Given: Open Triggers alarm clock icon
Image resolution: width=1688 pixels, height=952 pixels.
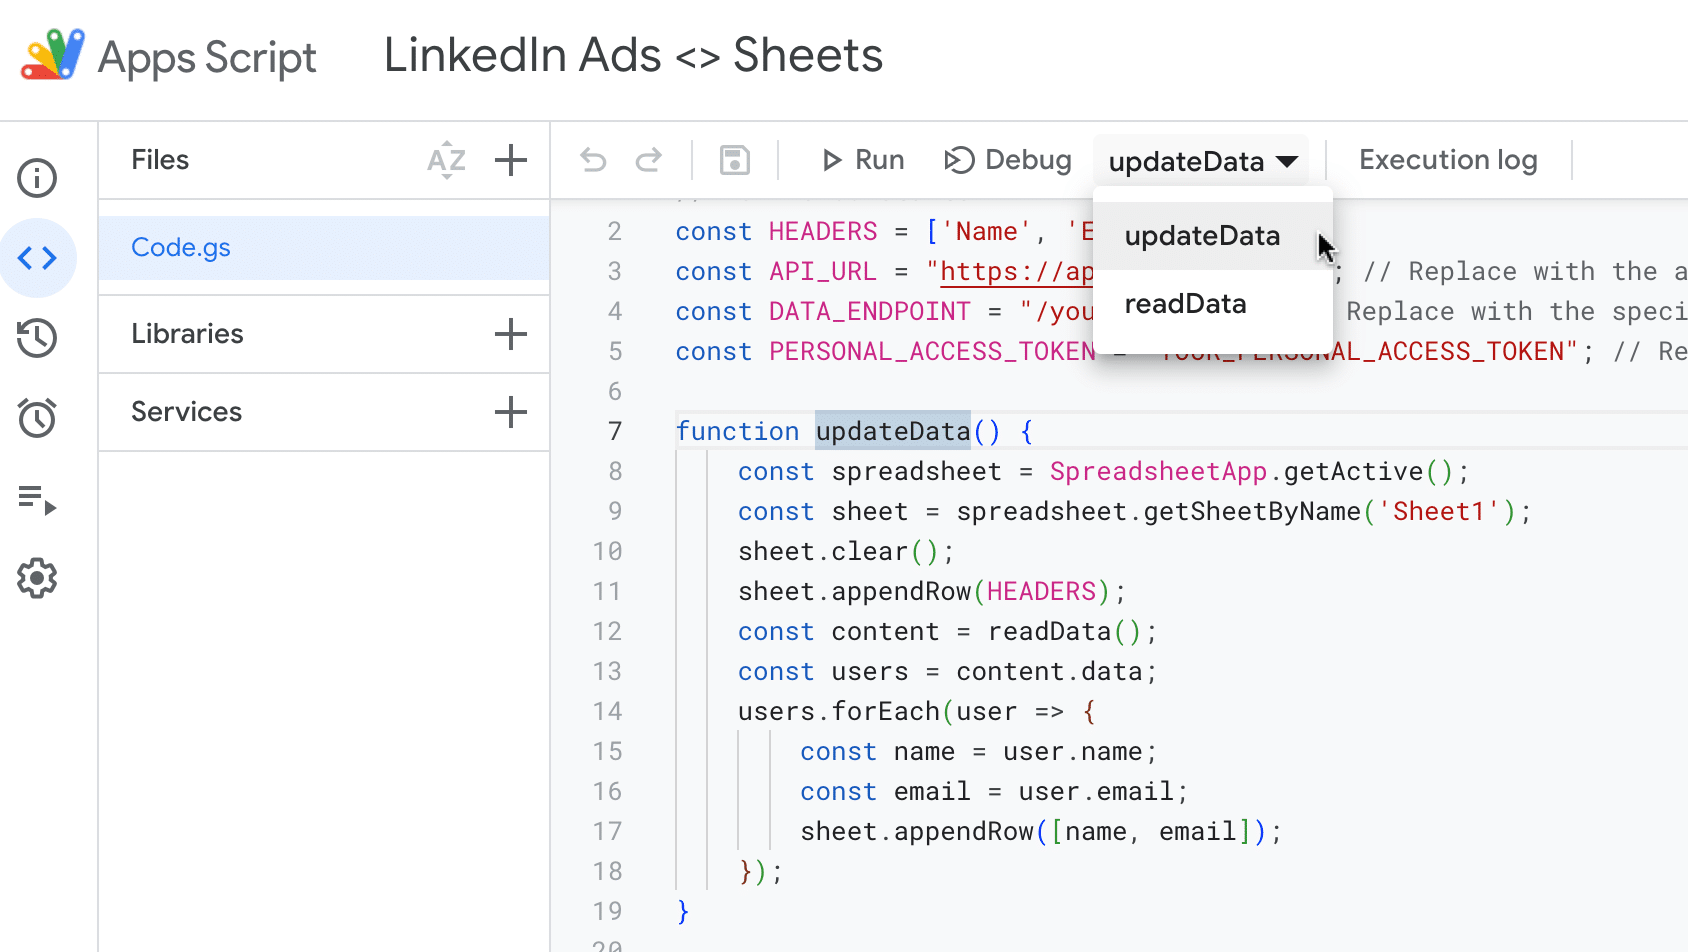Looking at the screenshot, I should [x=37, y=418].
